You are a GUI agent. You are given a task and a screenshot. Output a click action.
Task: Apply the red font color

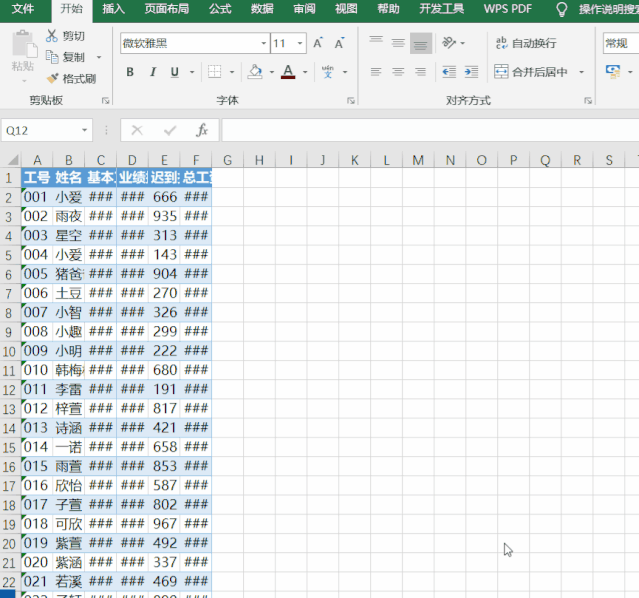click(x=288, y=72)
